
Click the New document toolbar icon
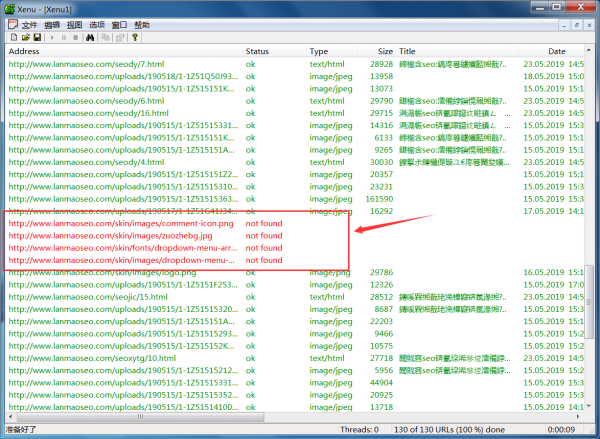tap(11, 37)
